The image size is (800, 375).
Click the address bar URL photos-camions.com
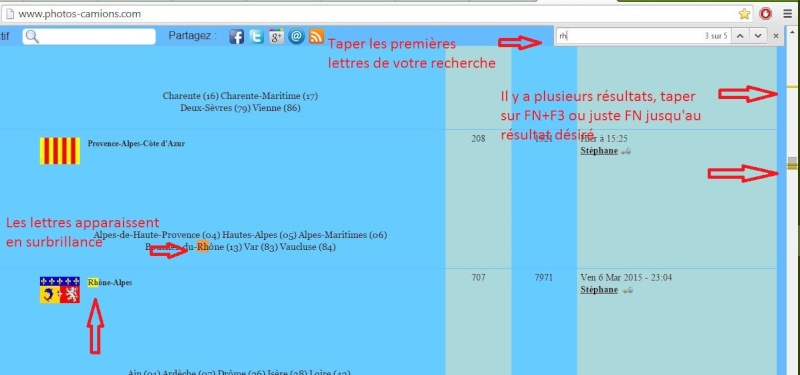[x=80, y=14]
